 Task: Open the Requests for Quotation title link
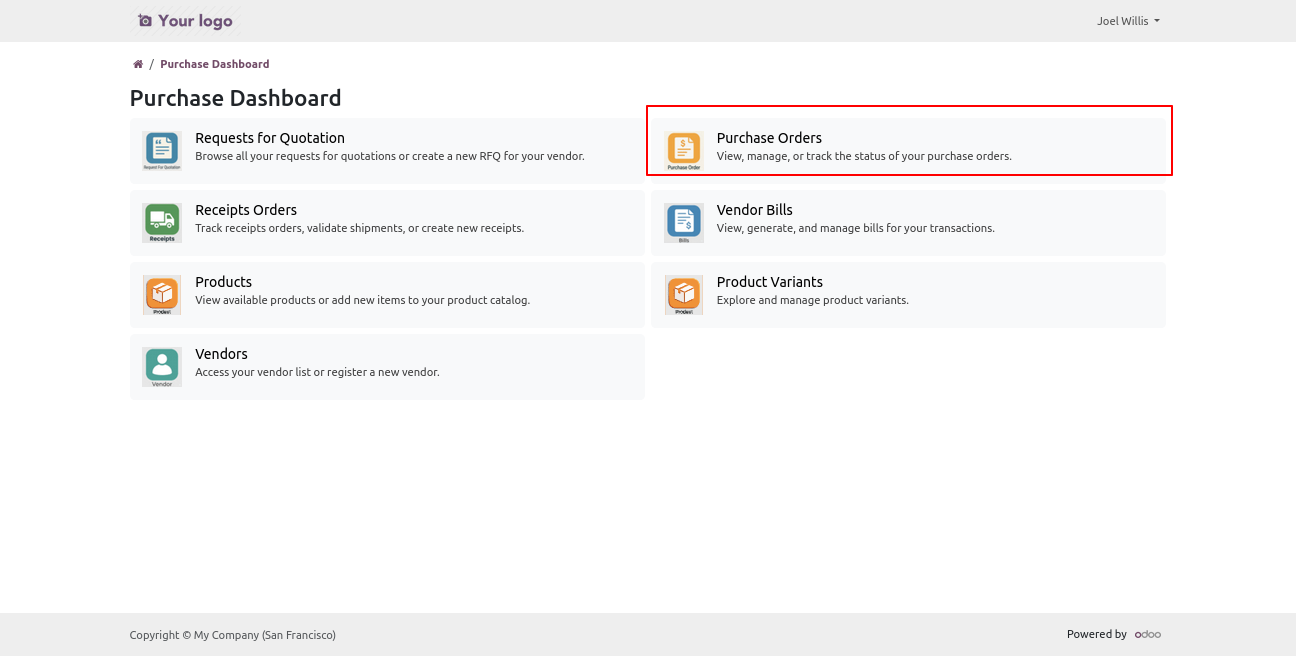[270, 138]
